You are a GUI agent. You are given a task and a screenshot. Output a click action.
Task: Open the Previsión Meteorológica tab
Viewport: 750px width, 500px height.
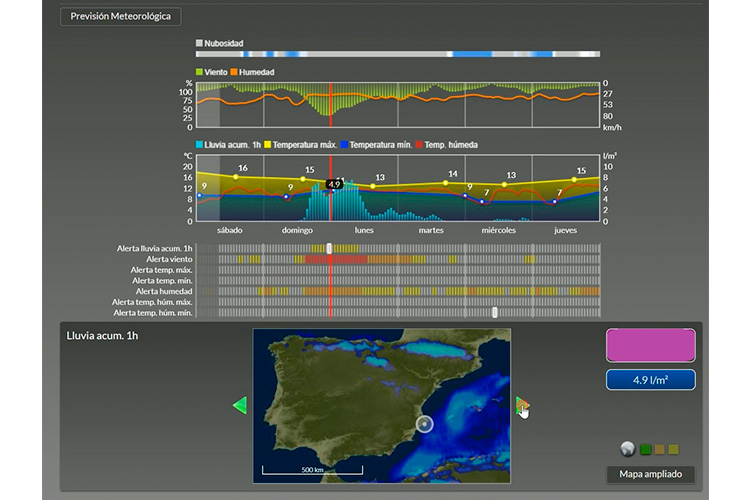(120, 17)
